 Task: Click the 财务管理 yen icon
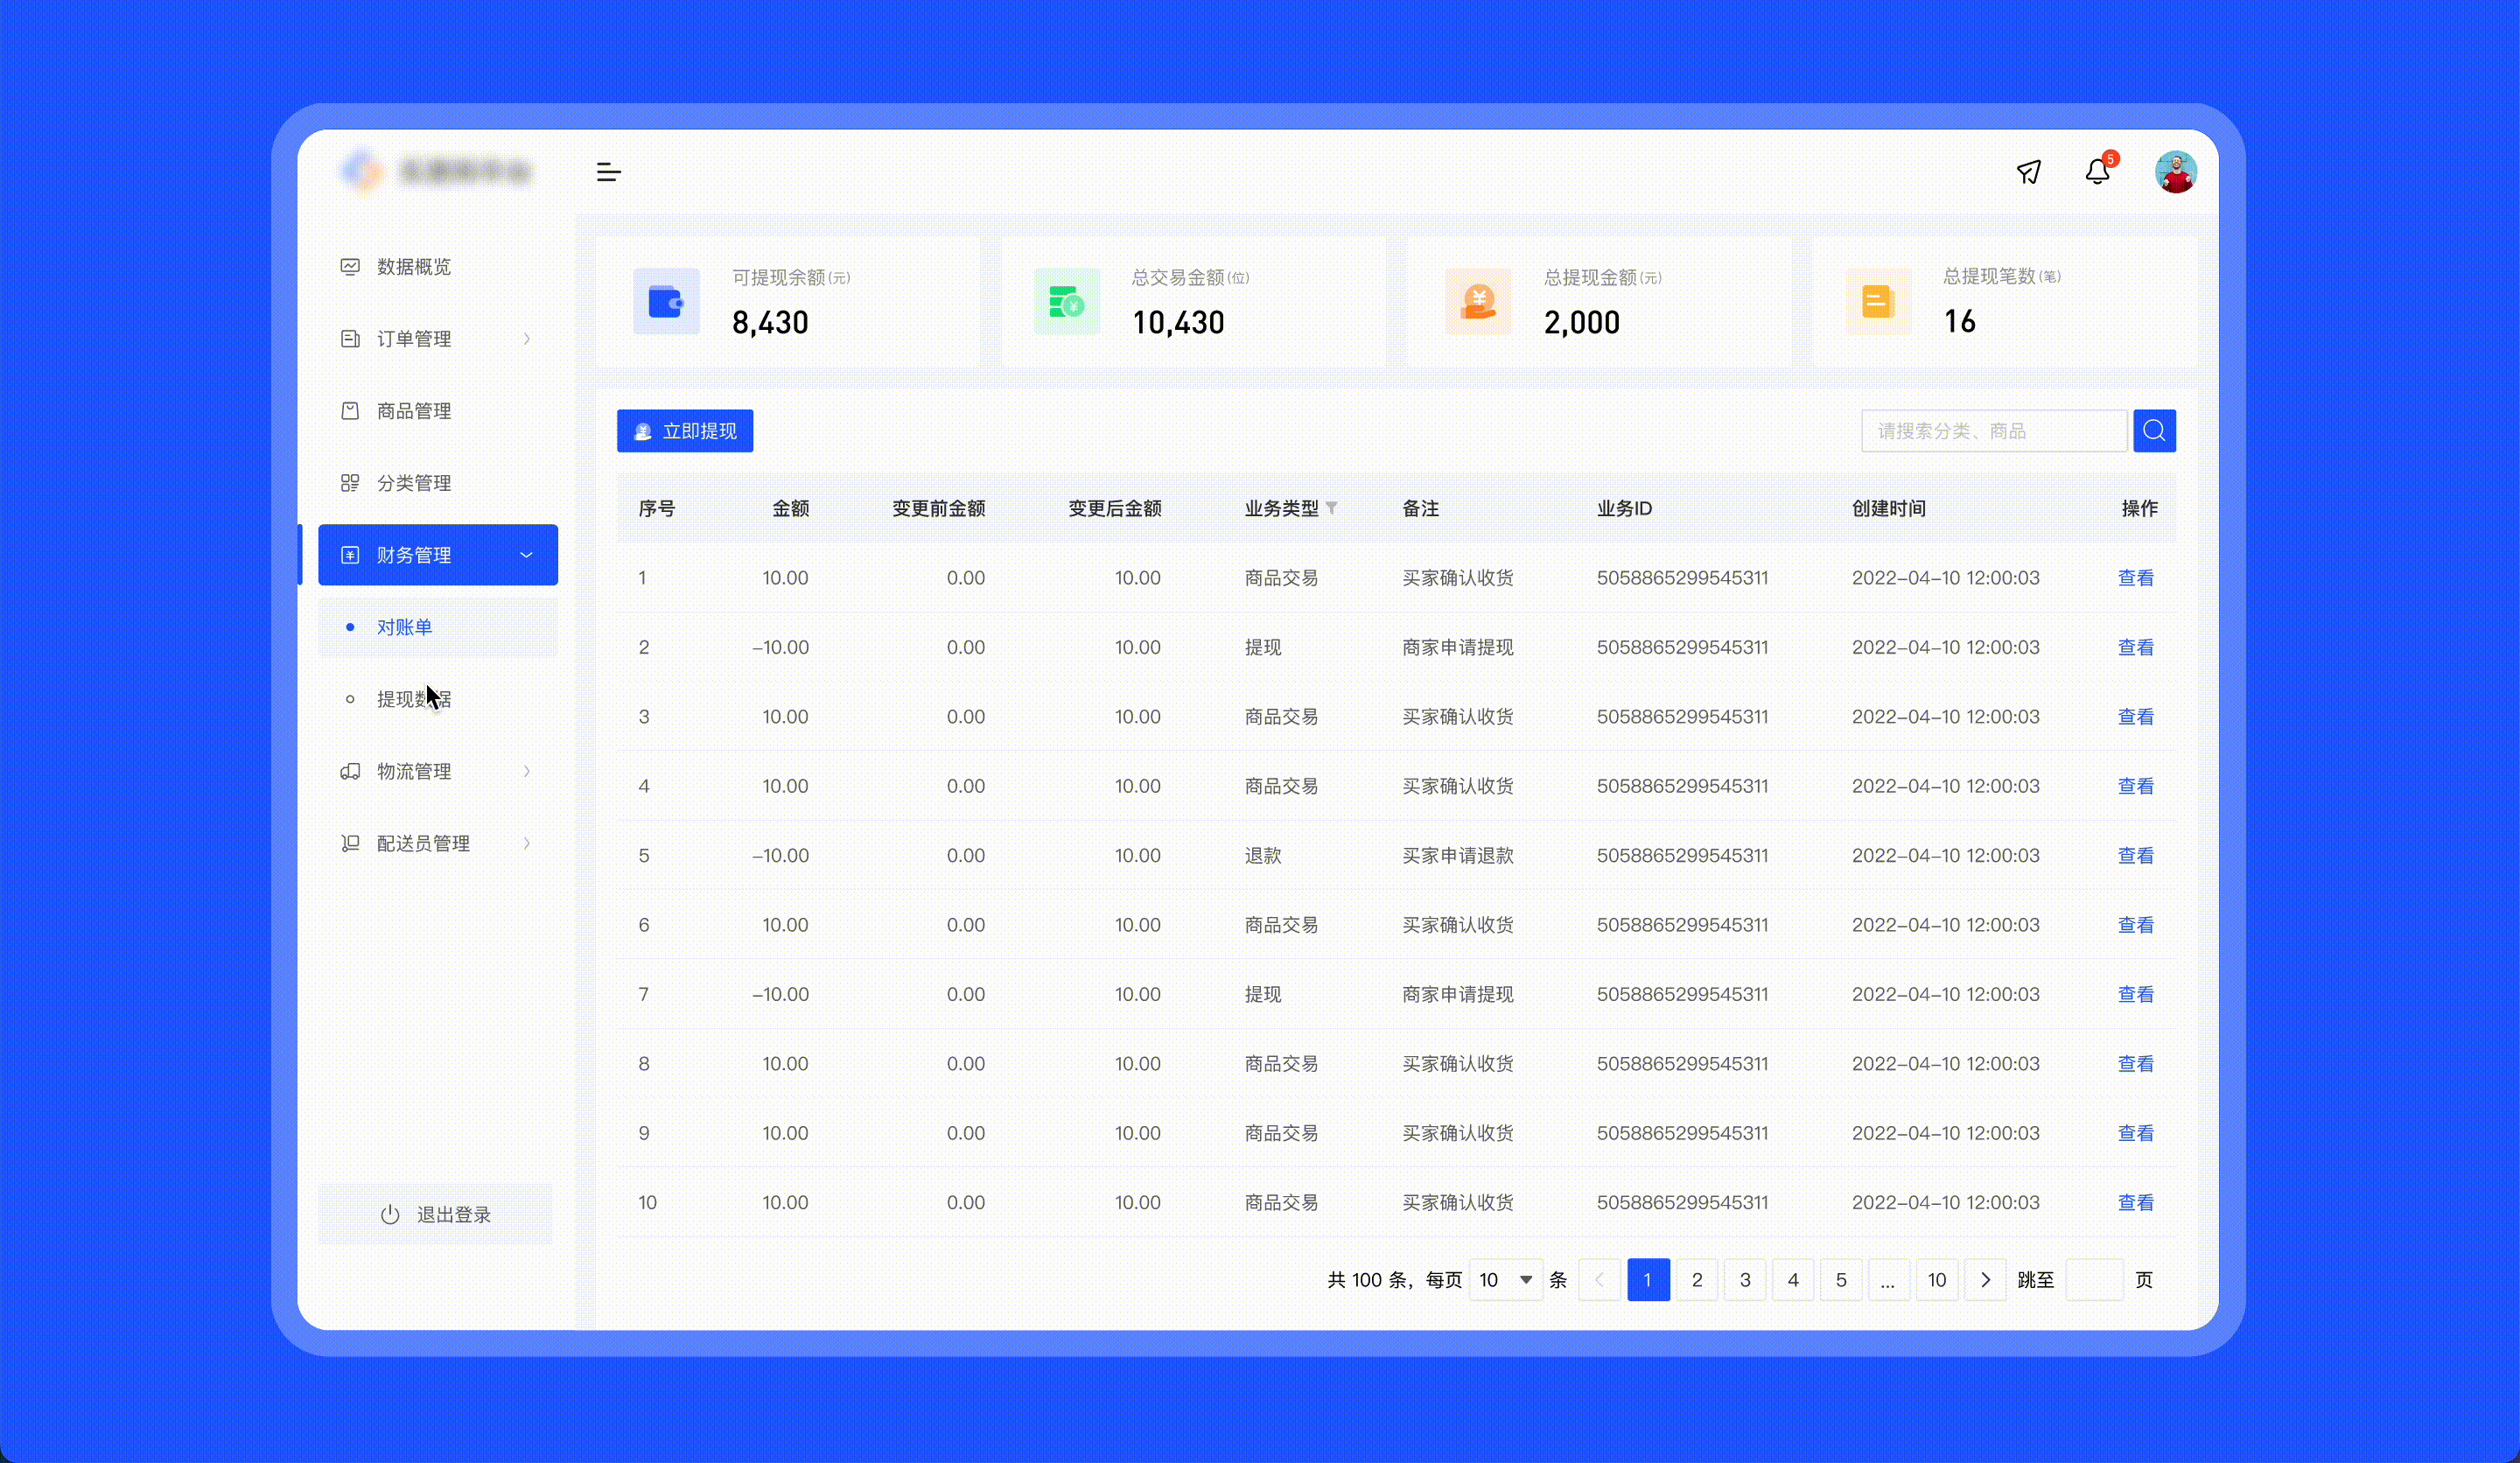pyautogui.click(x=350, y=555)
